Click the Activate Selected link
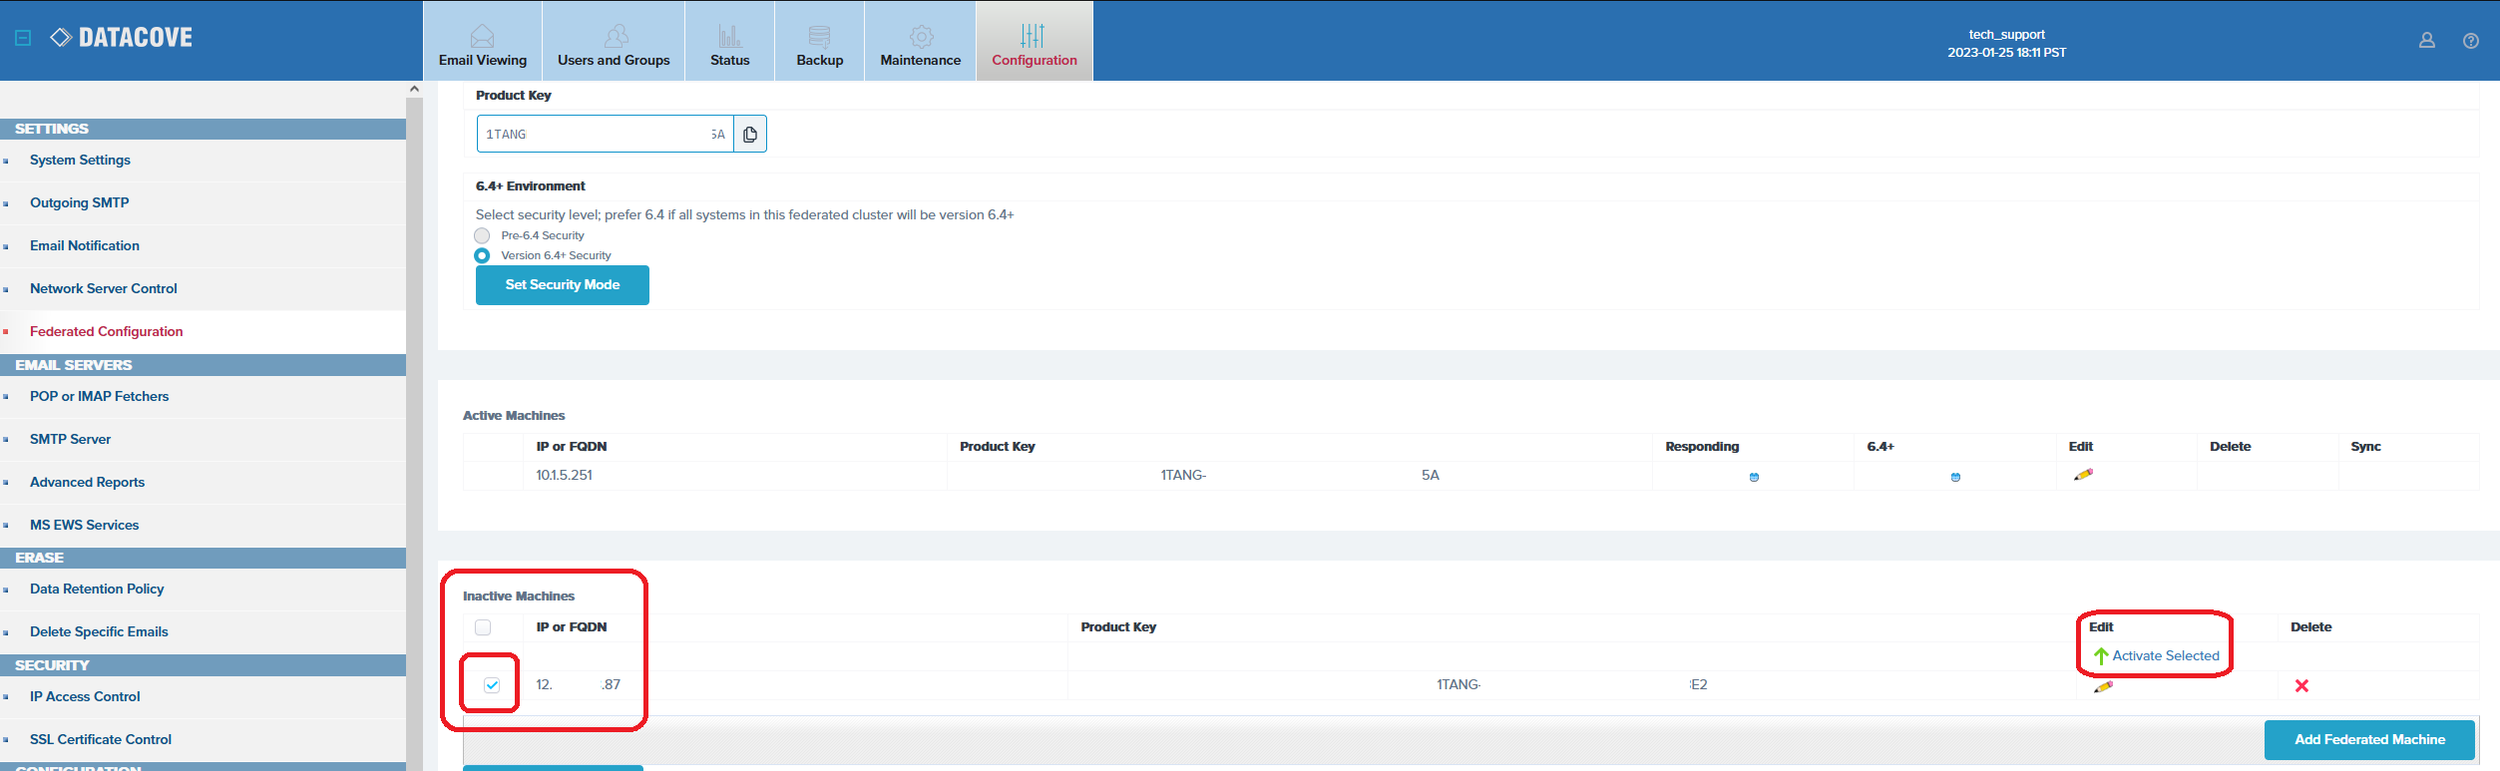Viewport: 2500px width, 771px height. [x=2165, y=656]
